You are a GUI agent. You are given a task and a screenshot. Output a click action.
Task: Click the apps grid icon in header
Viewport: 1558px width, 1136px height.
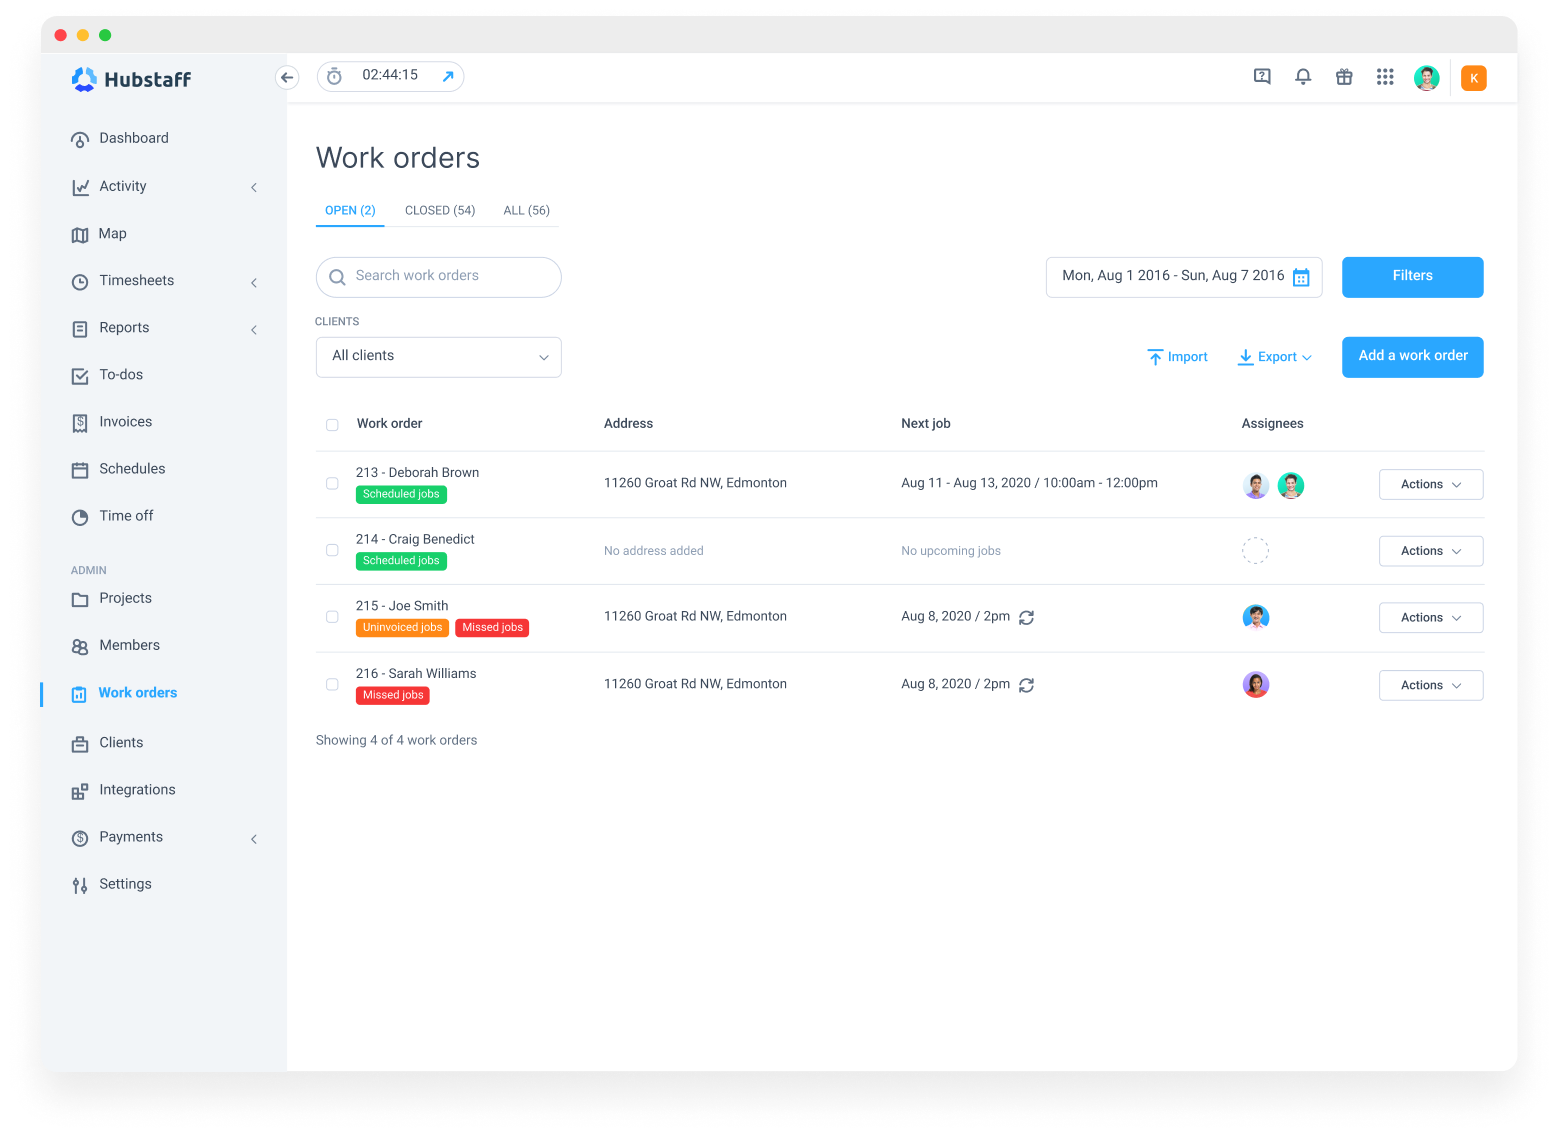(x=1385, y=76)
